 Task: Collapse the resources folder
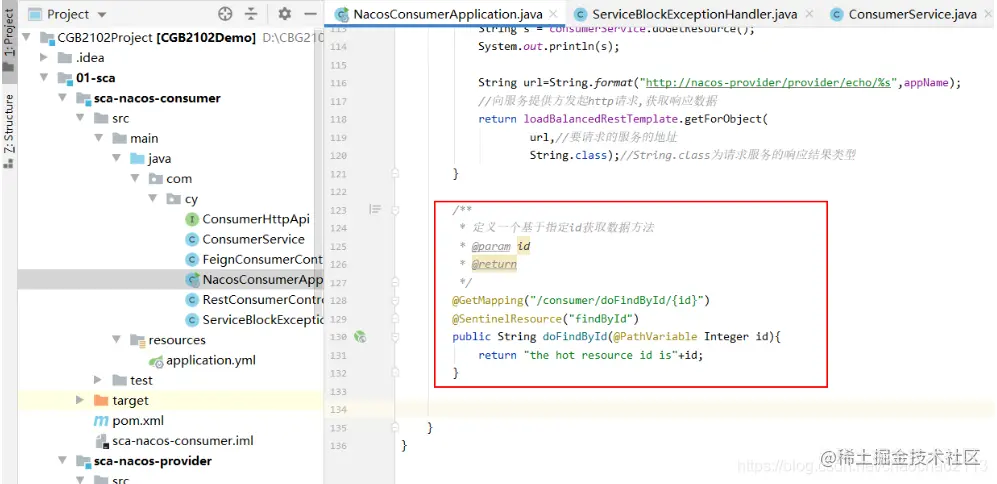pyautogui.click(x=117, y=340)
